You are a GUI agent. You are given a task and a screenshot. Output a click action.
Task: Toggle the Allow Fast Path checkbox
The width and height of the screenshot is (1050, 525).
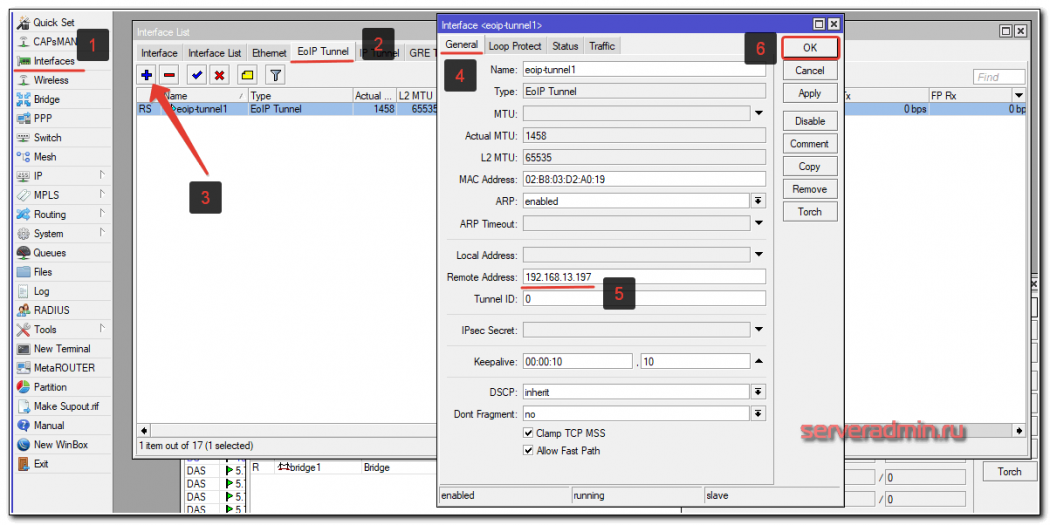[x=528, y=451]
